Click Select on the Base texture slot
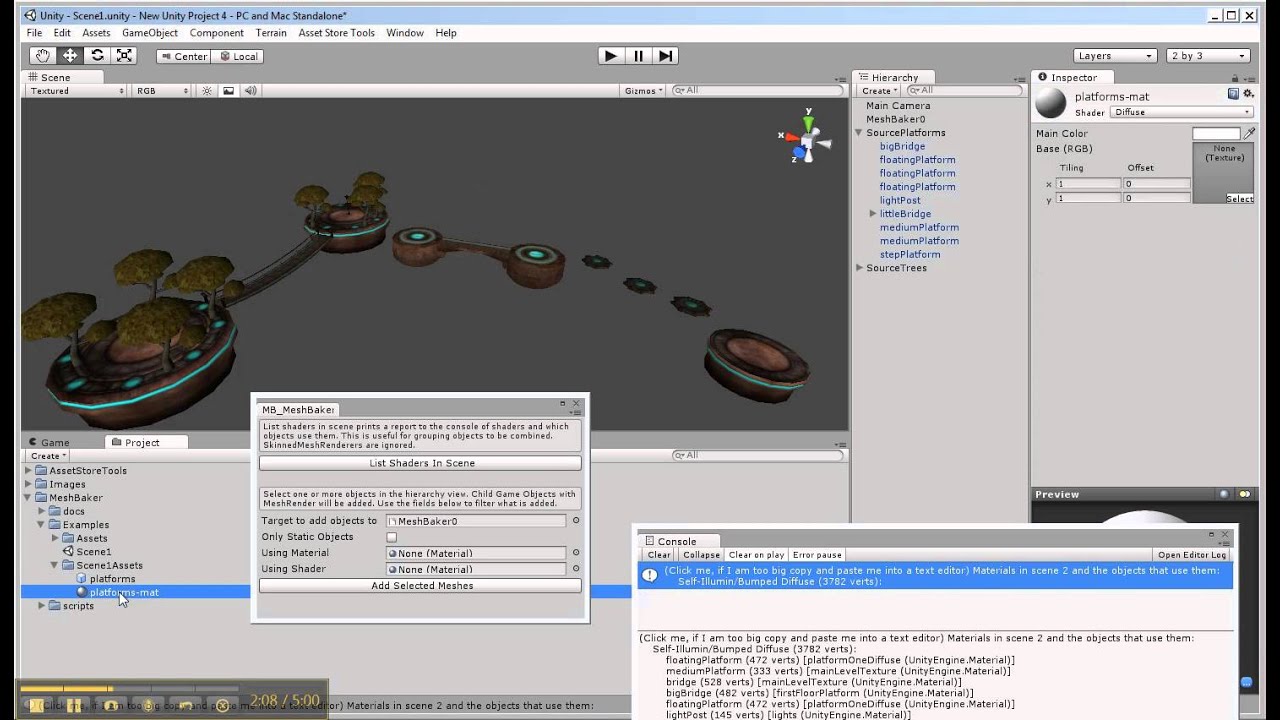 (x=1239, y=199)
